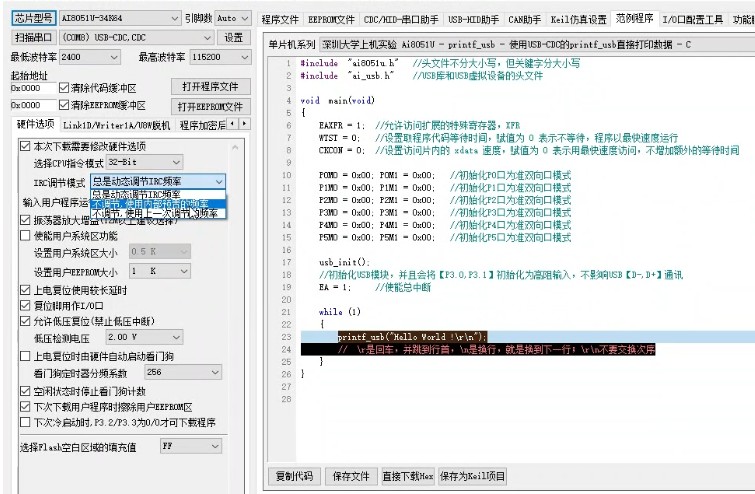Switch to the CDC/HID-串口助手 tab
Screen dimensions: 755x494
click(x=401, y=20)
